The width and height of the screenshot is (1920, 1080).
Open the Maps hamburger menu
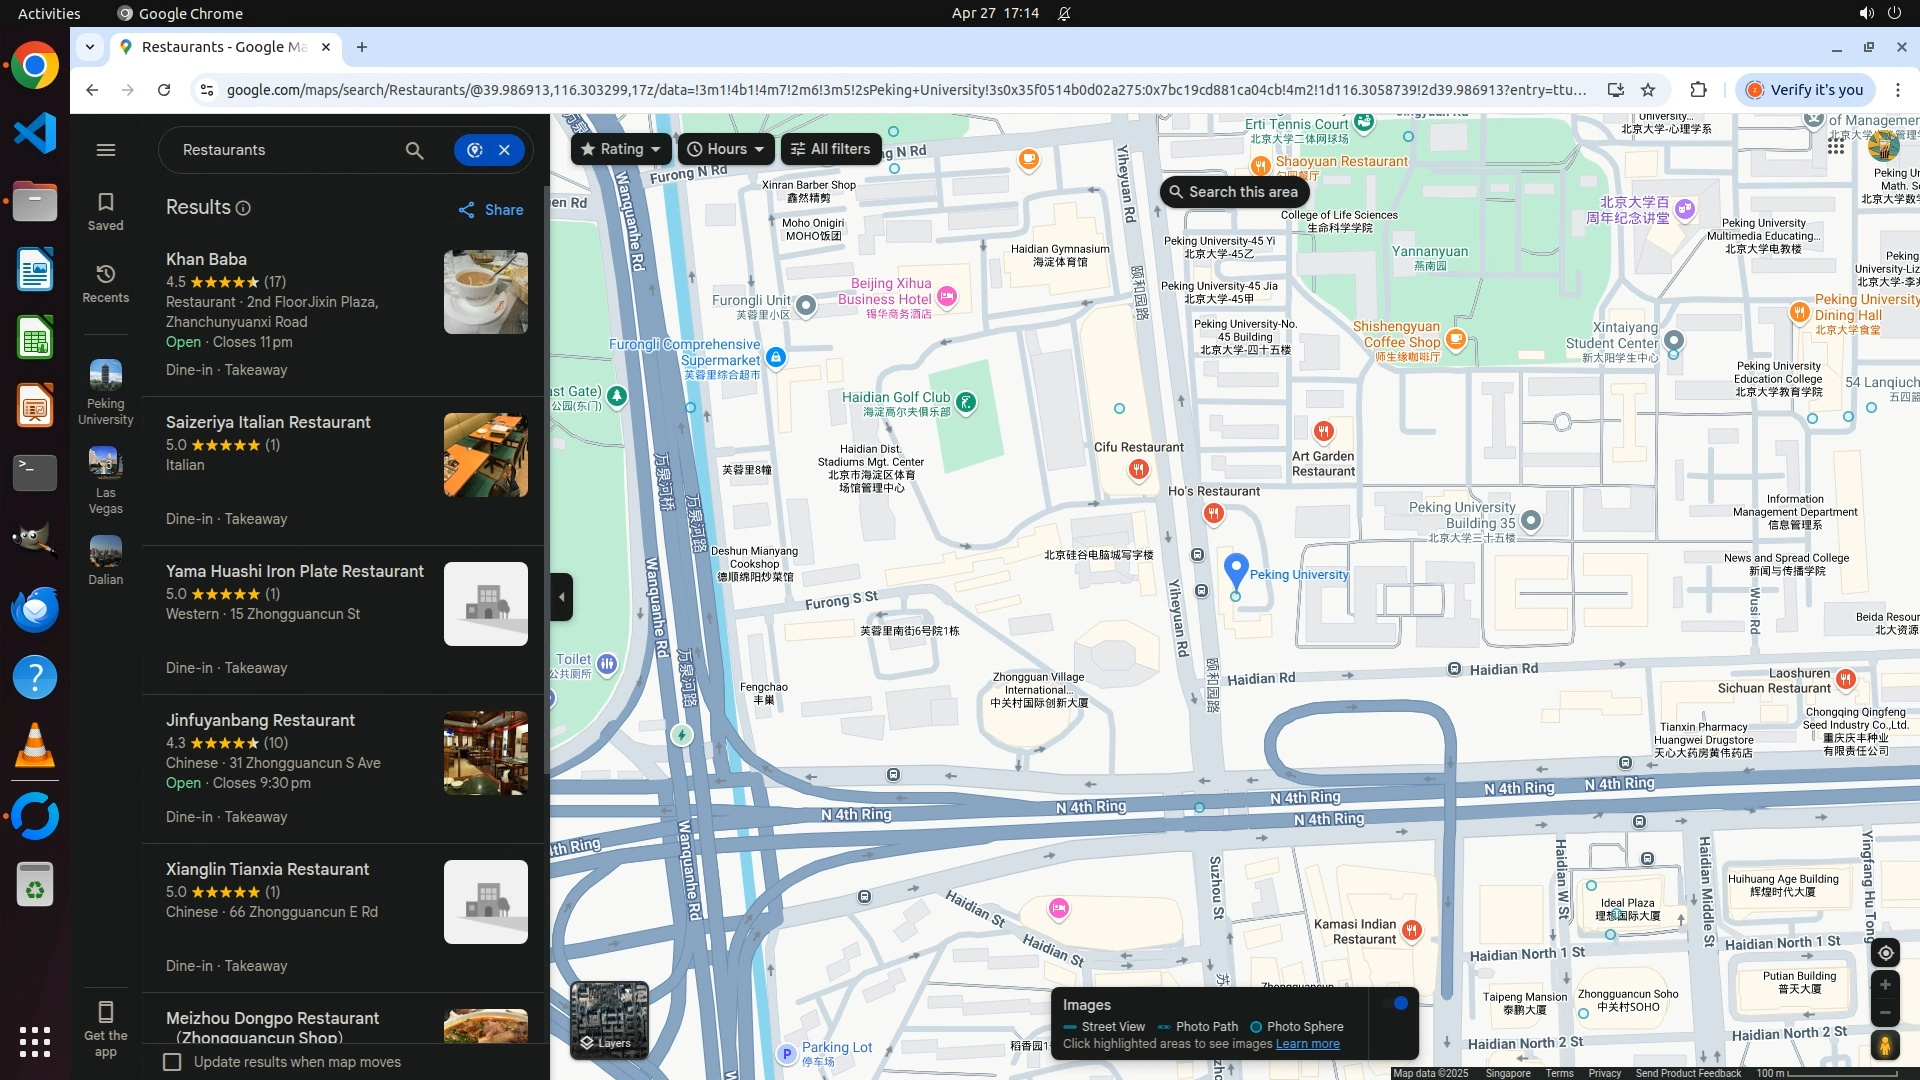106,150
